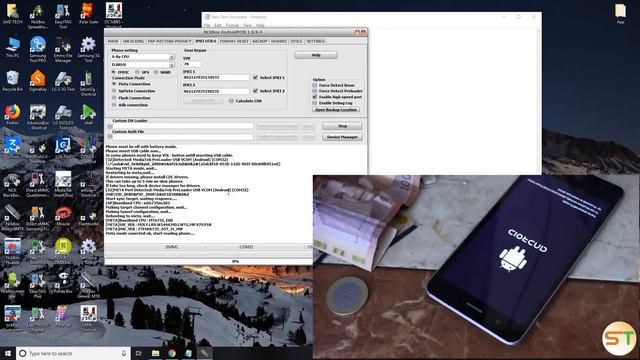Toggle the Calculate CHK checkbox

(x=231, y=100)
